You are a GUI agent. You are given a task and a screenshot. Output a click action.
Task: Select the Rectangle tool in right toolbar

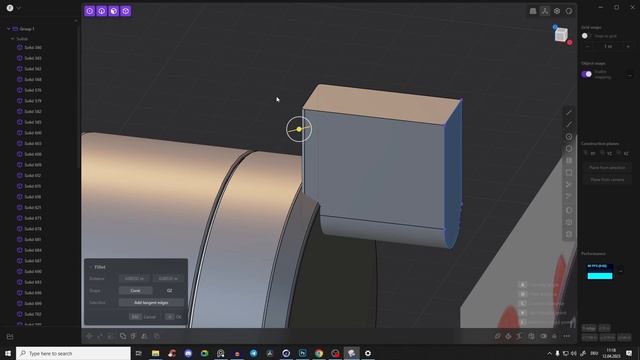[569, 173]
